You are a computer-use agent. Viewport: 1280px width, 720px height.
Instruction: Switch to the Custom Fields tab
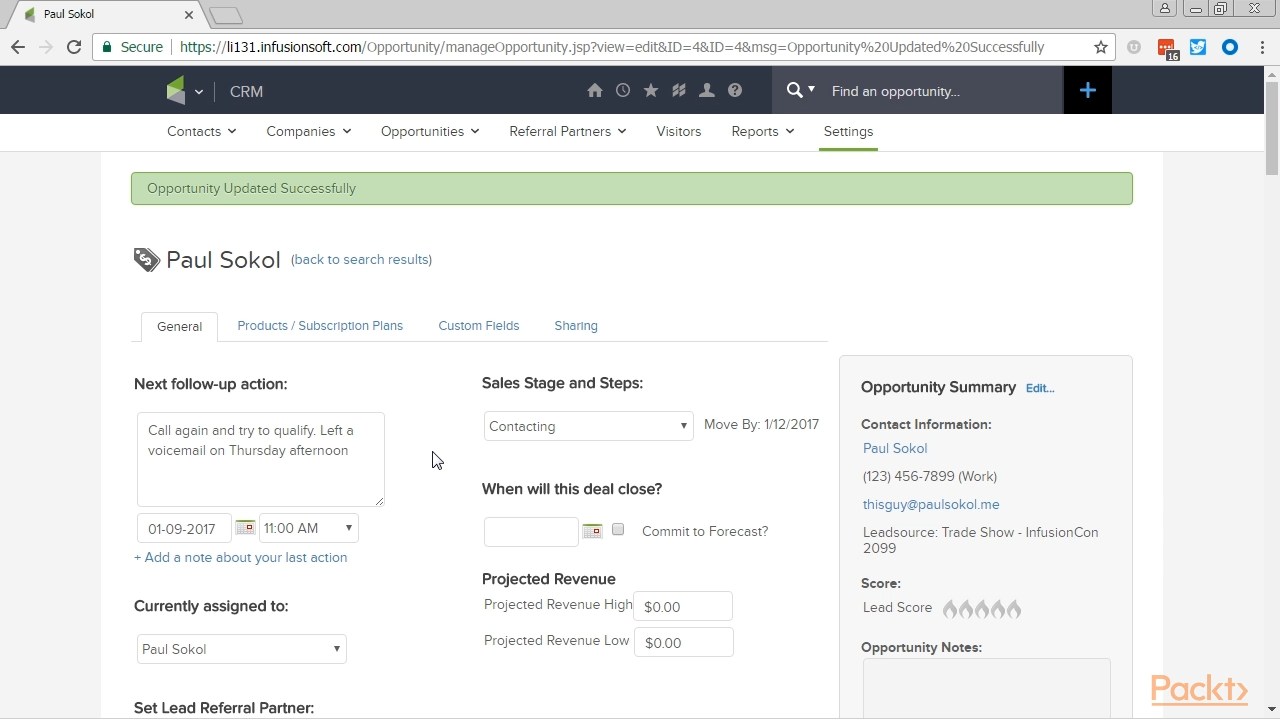478,325
